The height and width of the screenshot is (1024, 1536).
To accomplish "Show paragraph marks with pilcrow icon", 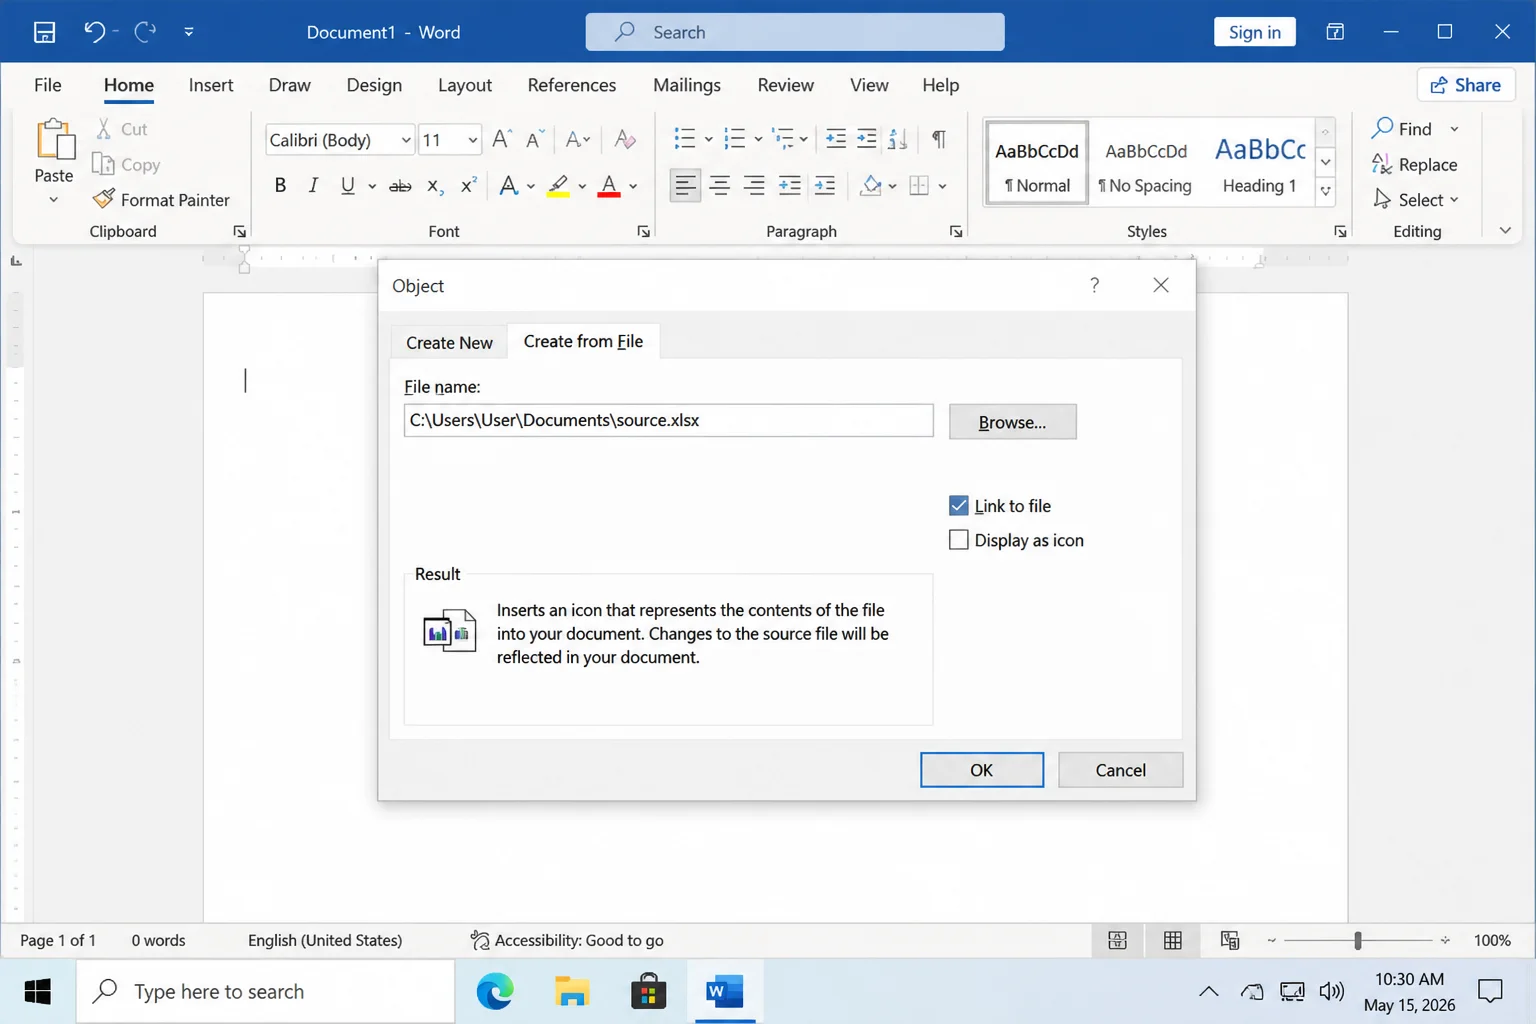I will click(x=939, y=139).
